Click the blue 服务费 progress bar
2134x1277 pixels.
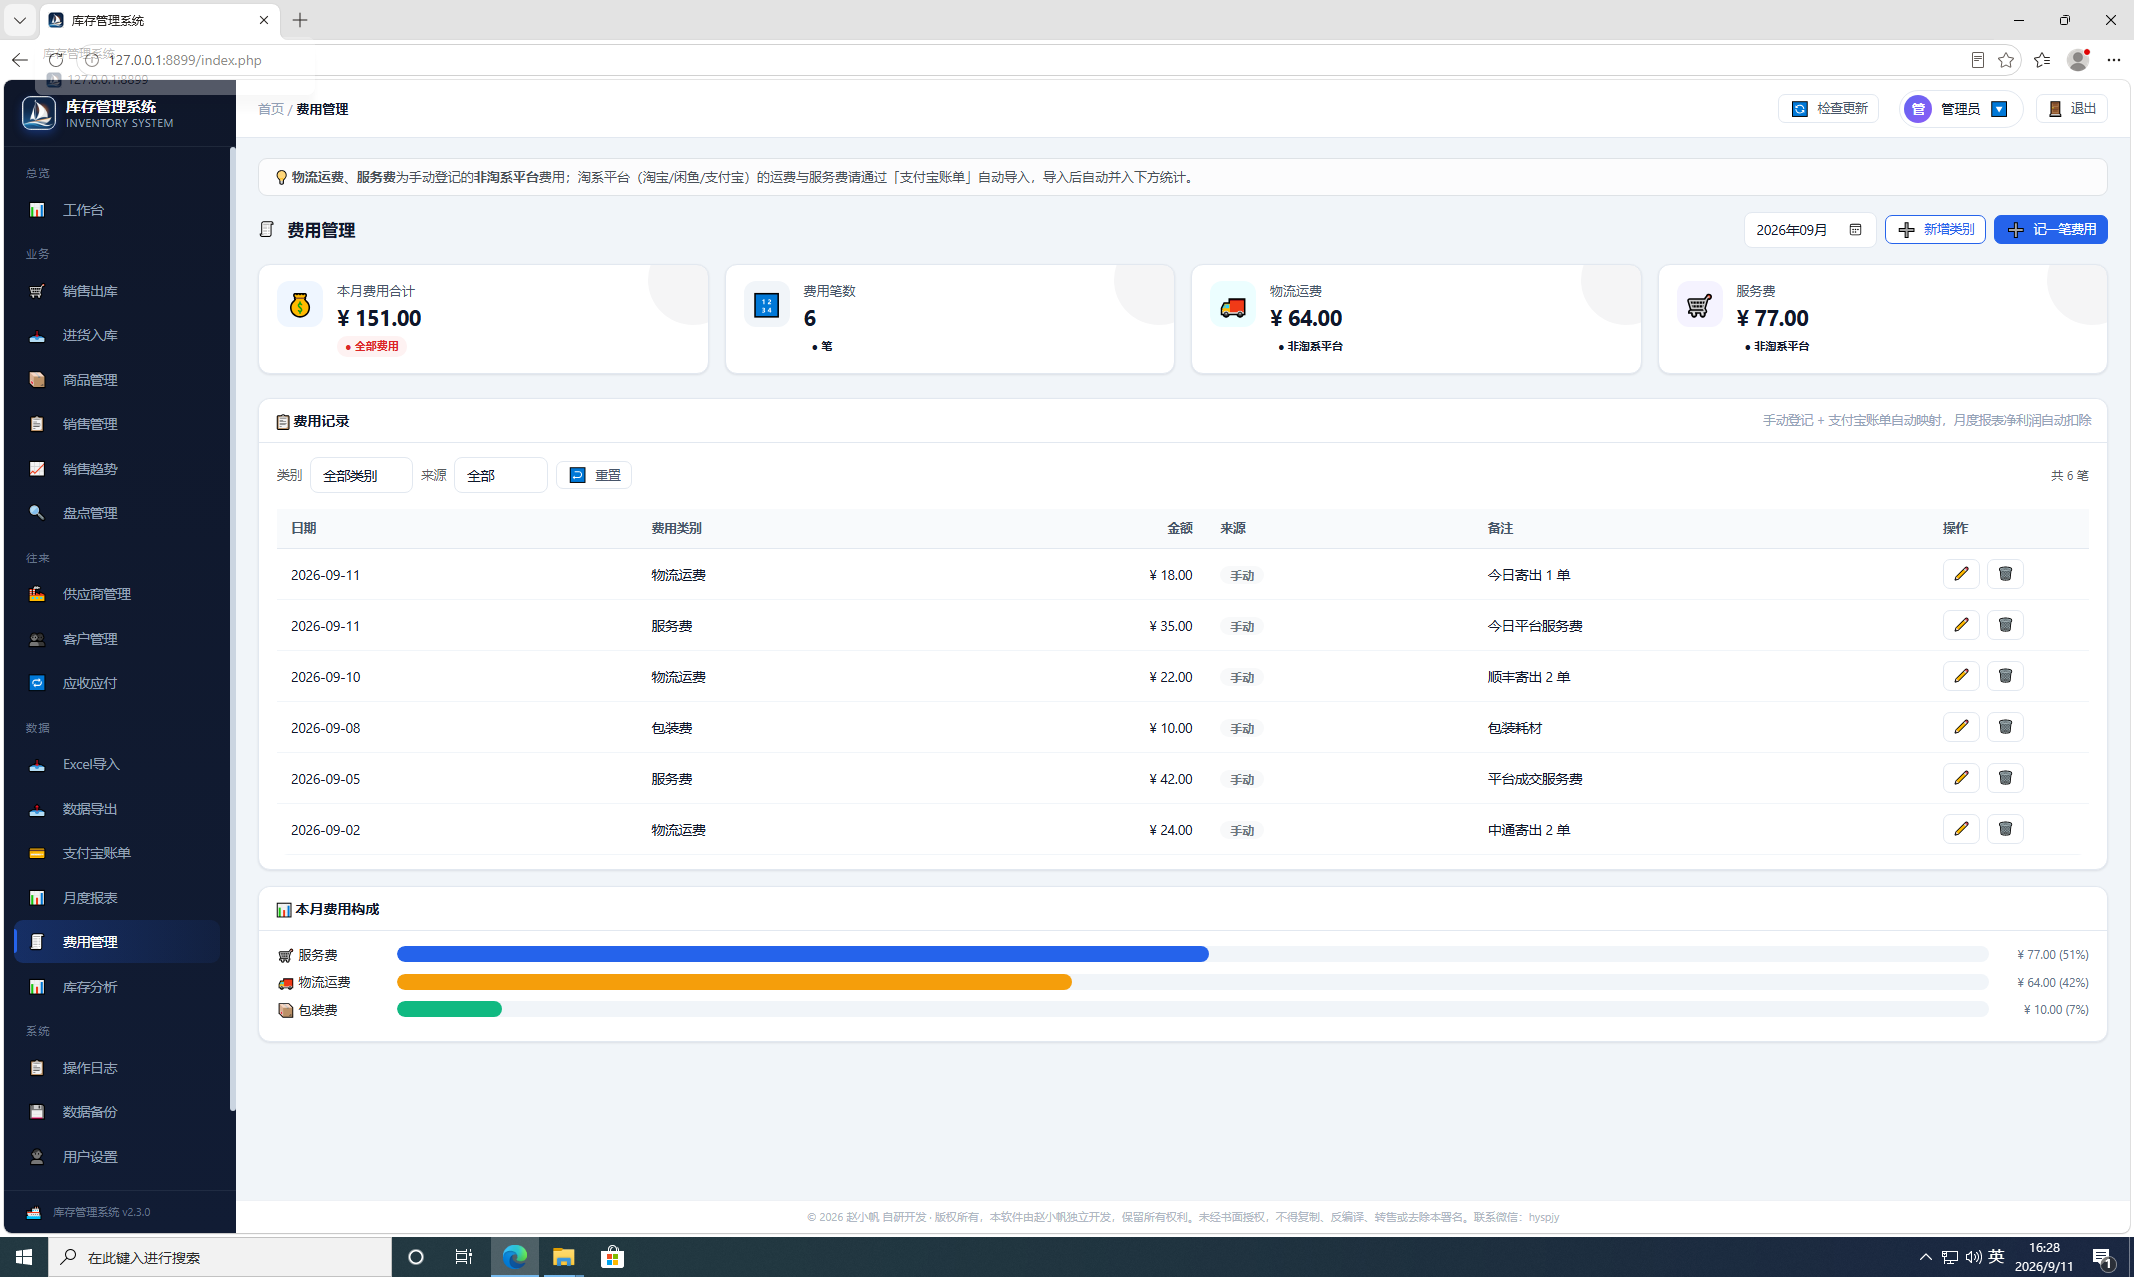802,955
